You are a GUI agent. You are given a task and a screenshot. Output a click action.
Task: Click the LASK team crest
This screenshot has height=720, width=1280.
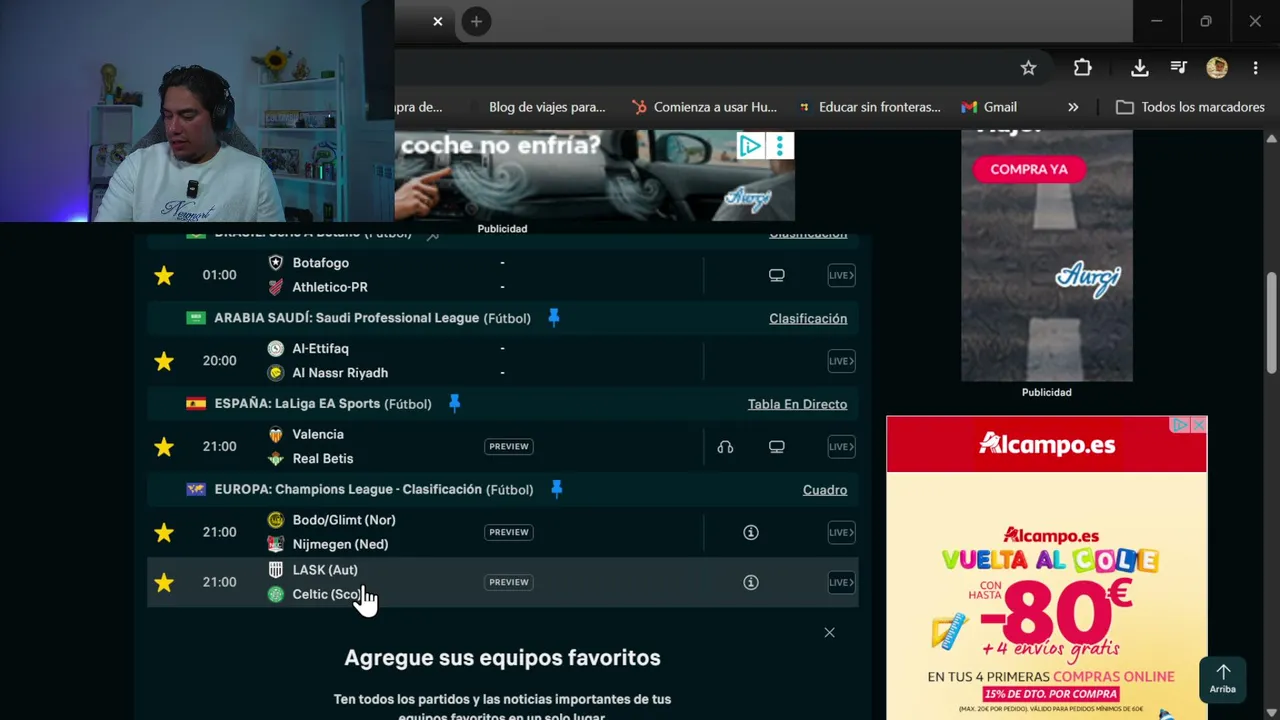pyautogui.click(x=276, y=570)
